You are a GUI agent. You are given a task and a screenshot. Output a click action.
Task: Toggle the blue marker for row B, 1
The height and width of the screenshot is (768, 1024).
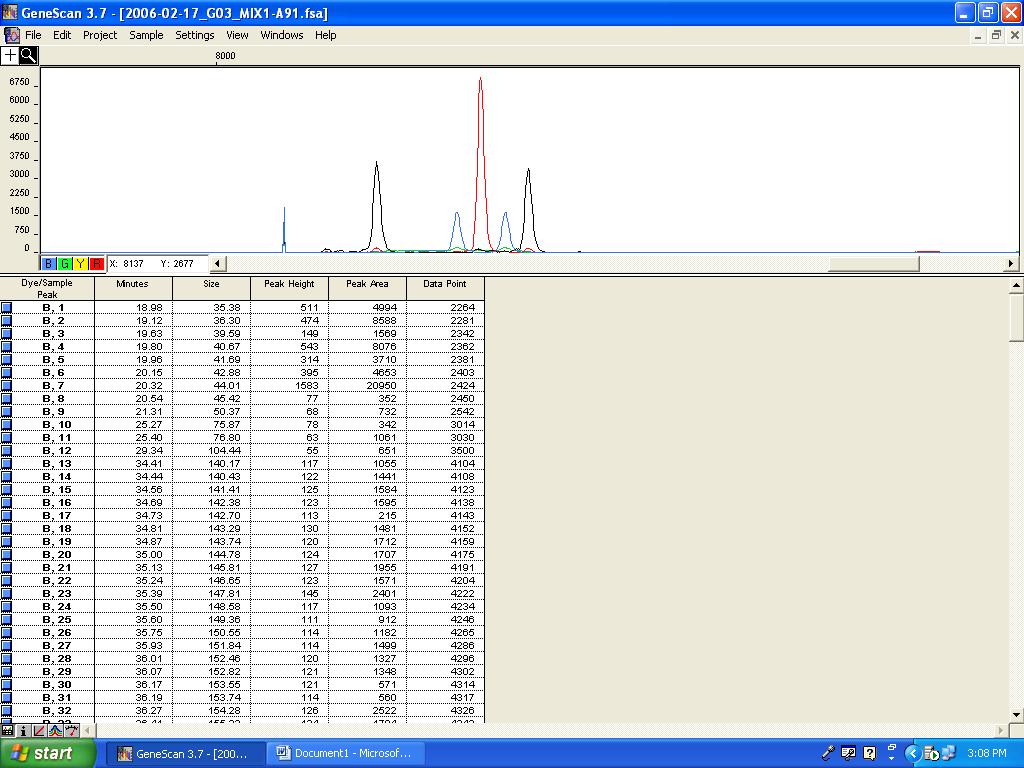tap(7, 307)
